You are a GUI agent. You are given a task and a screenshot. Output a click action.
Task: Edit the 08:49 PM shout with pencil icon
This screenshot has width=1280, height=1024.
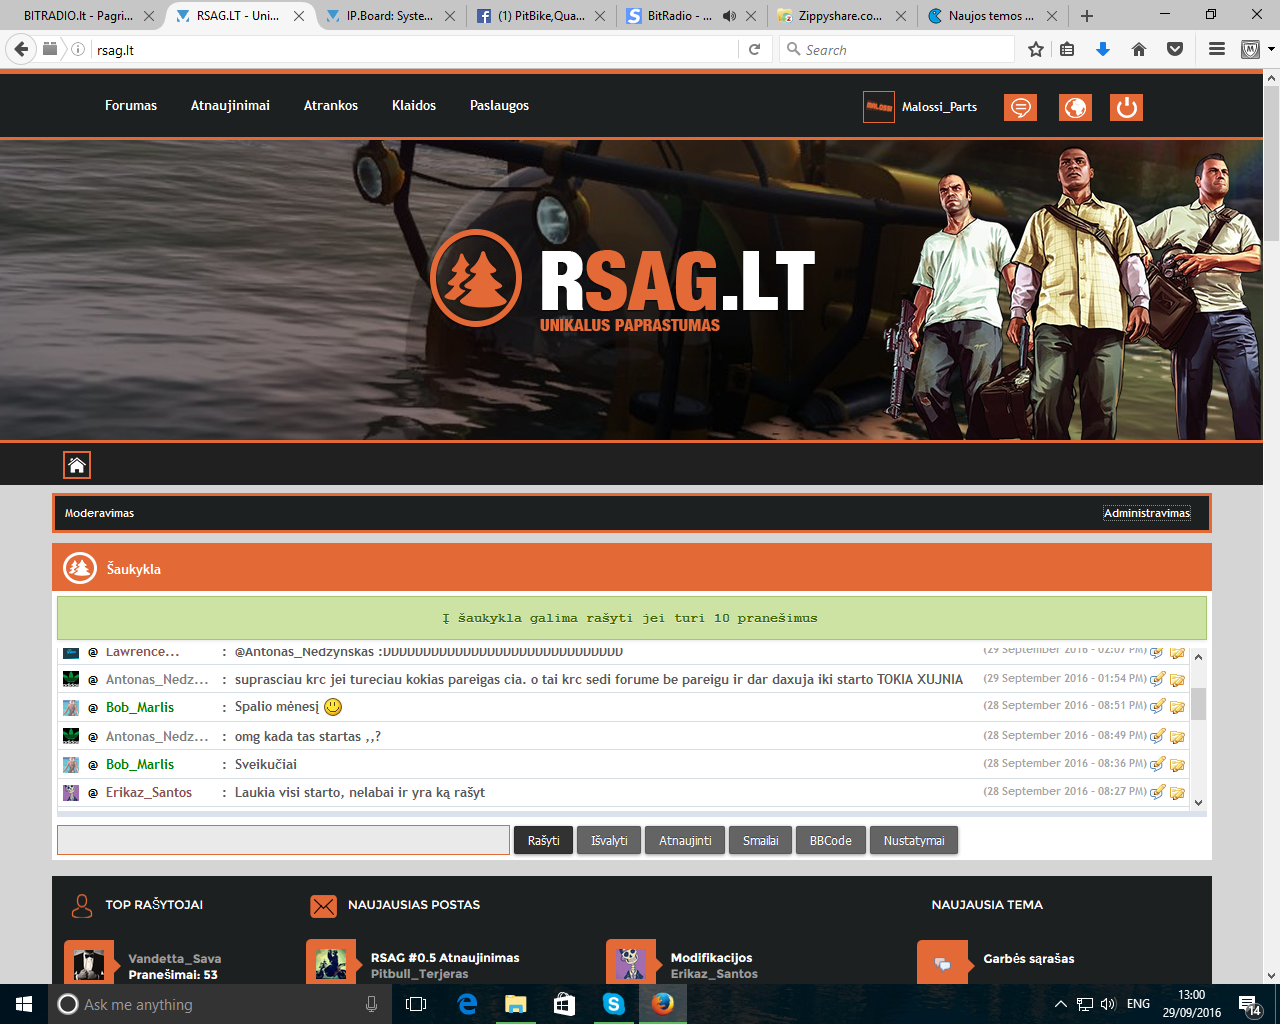[1158, 736]
